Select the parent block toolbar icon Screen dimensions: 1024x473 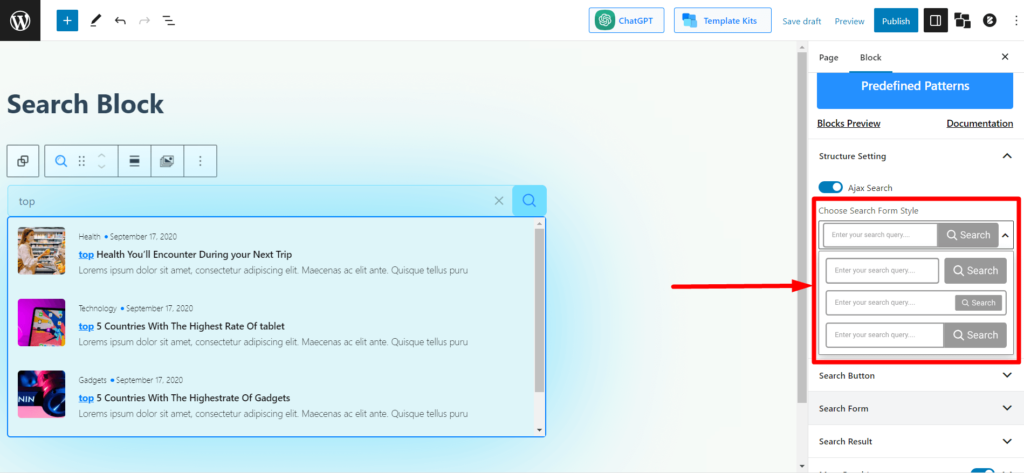click(23, 161)
